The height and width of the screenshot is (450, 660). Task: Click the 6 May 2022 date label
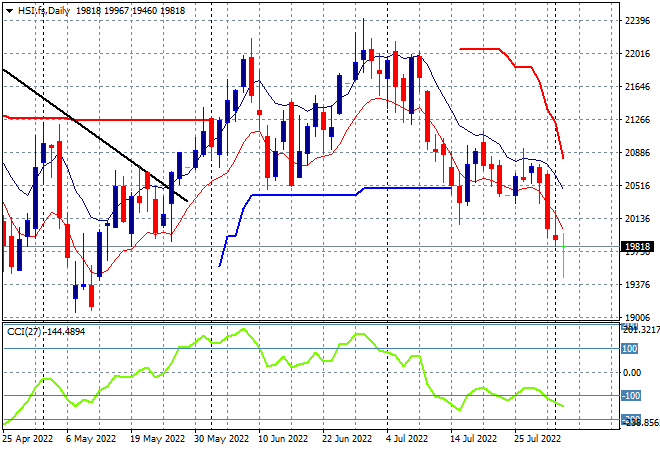point(90,439)
